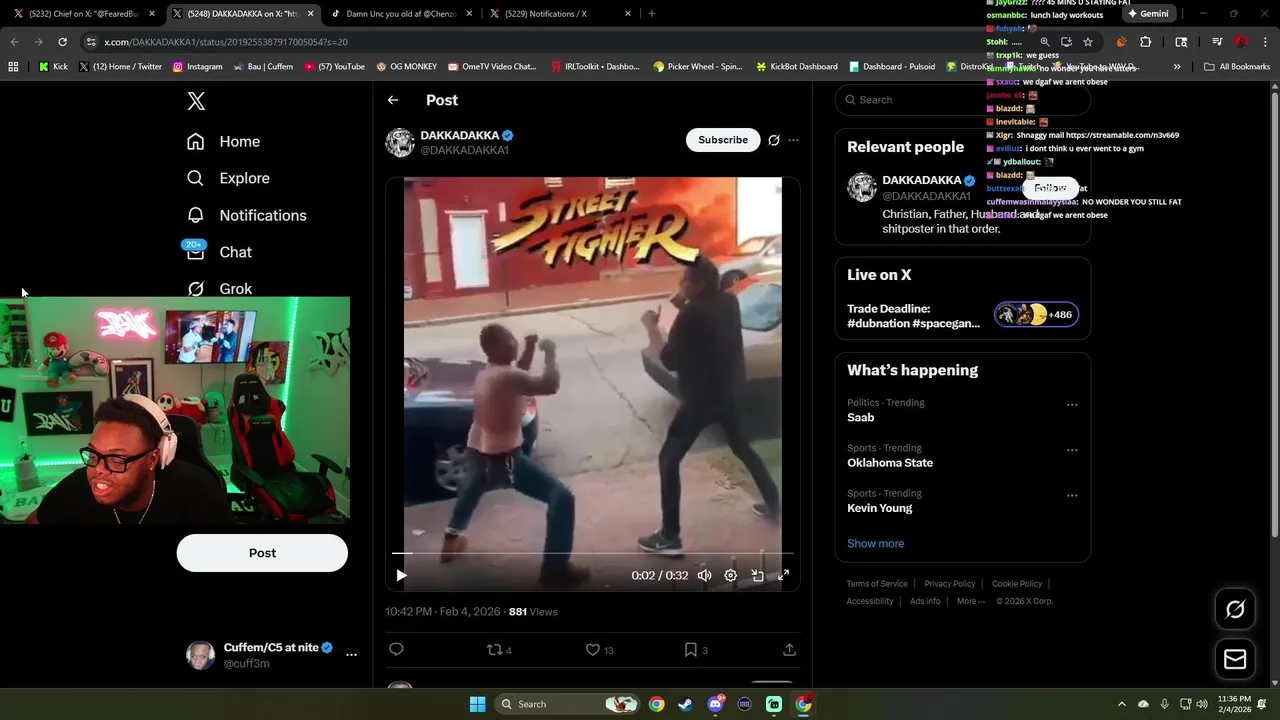The width and height of the screenshot is (1280, 720).
Task: Open the floating Grok button
Action: point(1235,609)
